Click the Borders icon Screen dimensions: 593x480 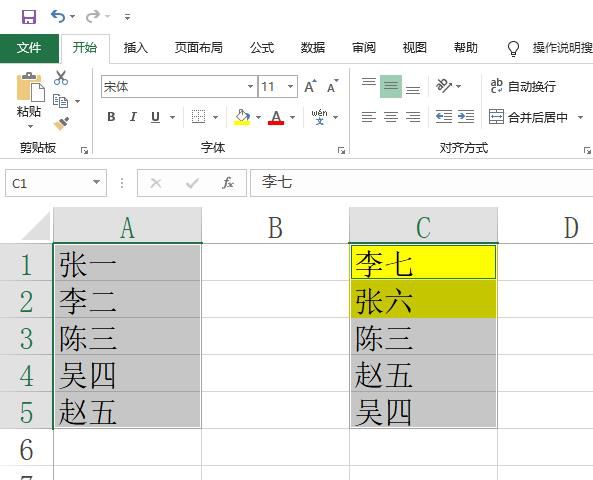click(199, 117)
